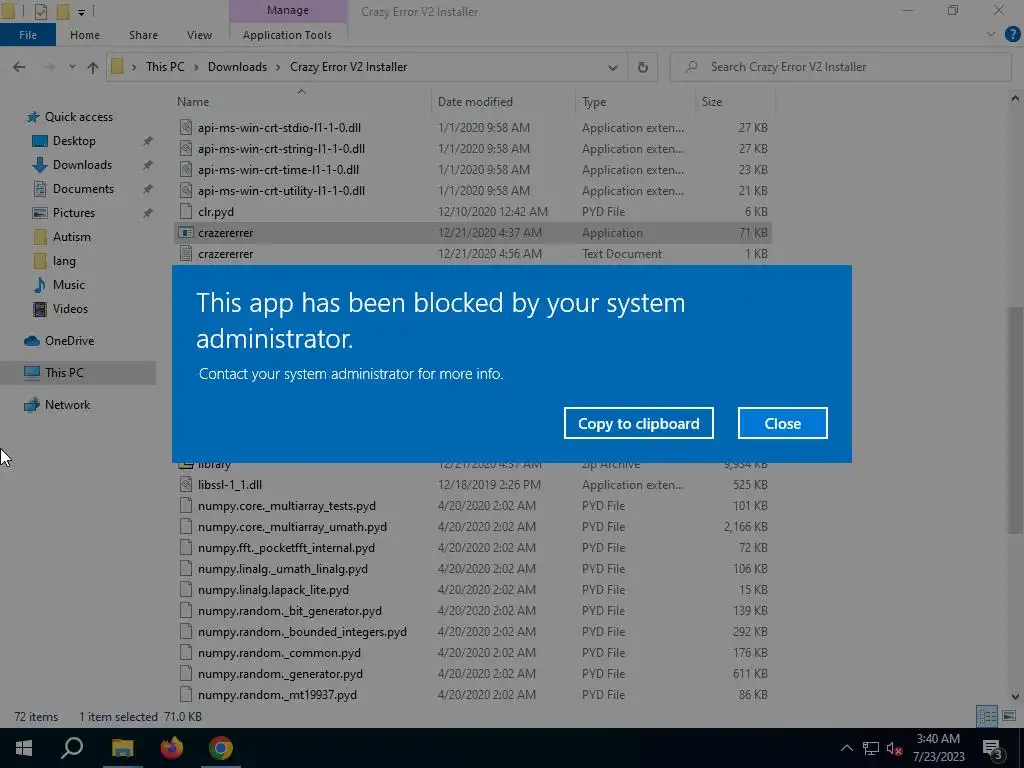The width and height of the screenshot is (1024, 768).
Task: Go up one folder level
Action: click(x=93, y=67)
